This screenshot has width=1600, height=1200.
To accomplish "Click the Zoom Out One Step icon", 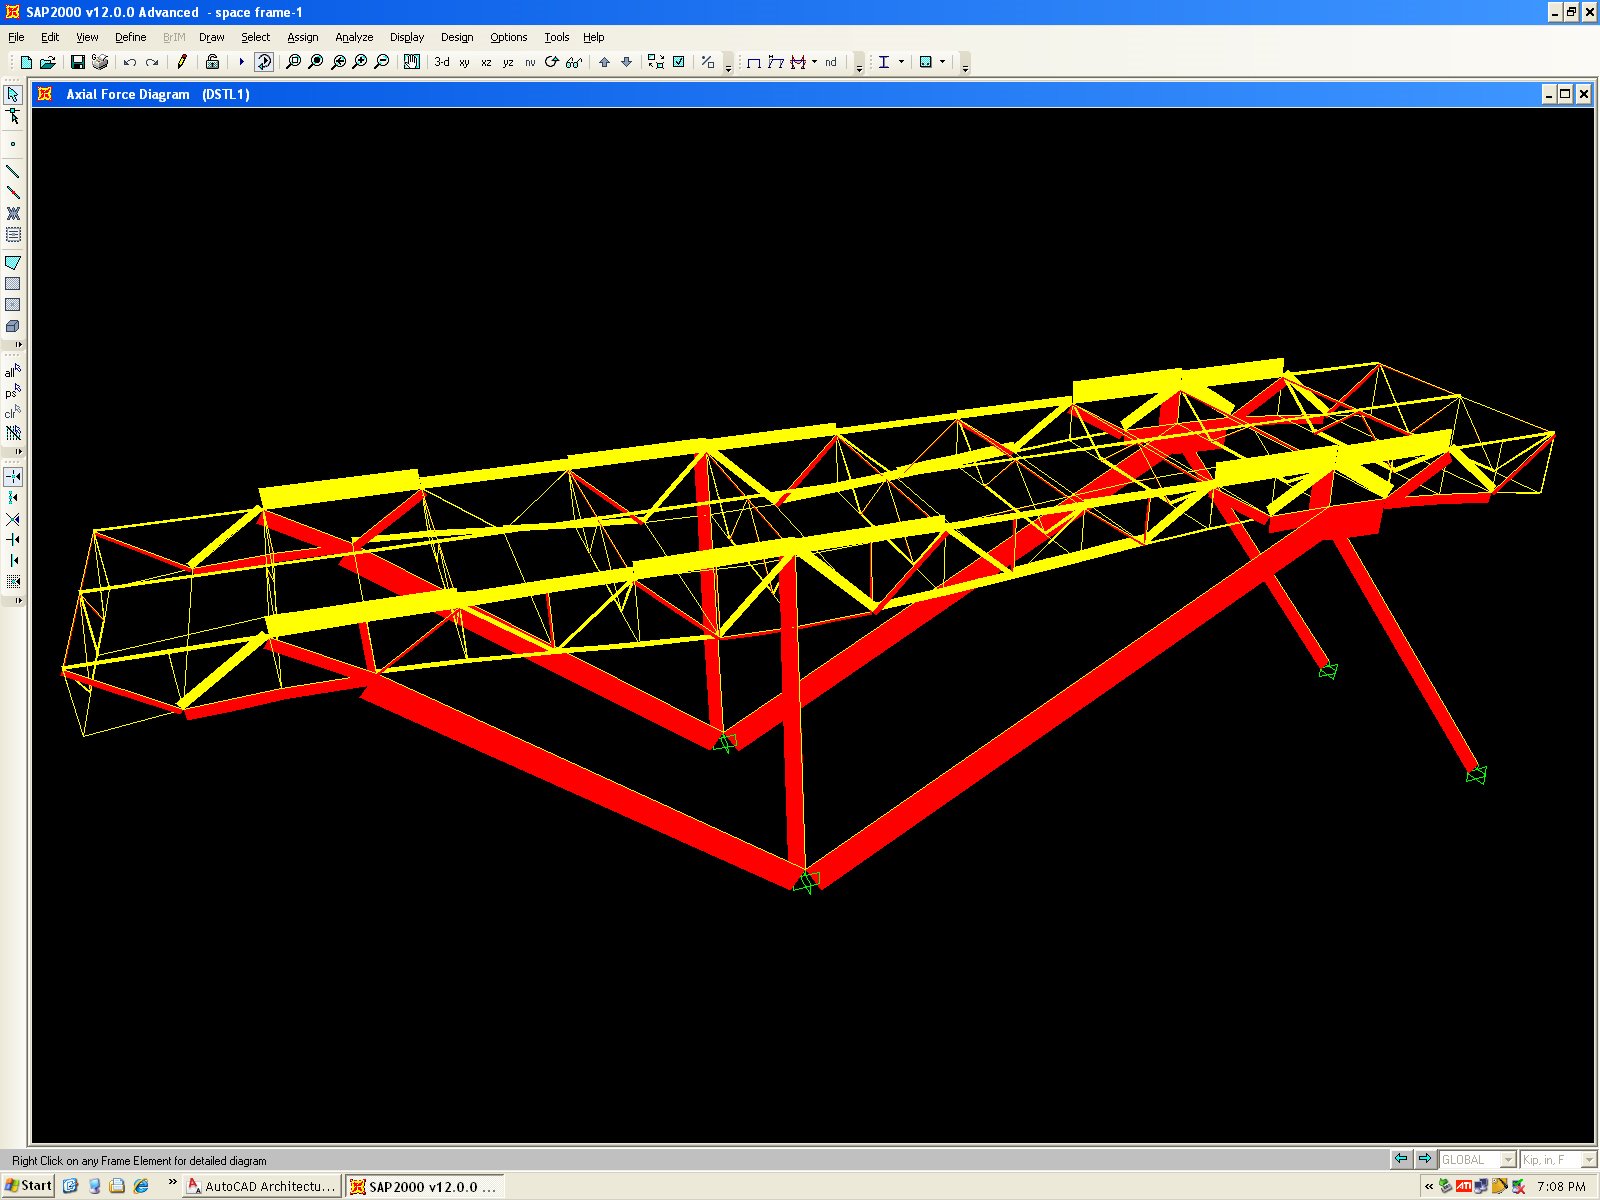I will coord(382,62).
